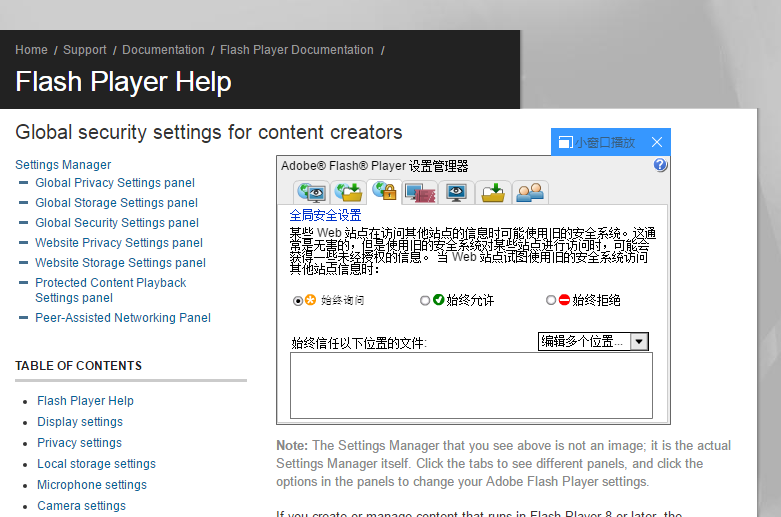
Task: Open Peer-Assisted Networking Panel link
Action: (x=123, y=318)
